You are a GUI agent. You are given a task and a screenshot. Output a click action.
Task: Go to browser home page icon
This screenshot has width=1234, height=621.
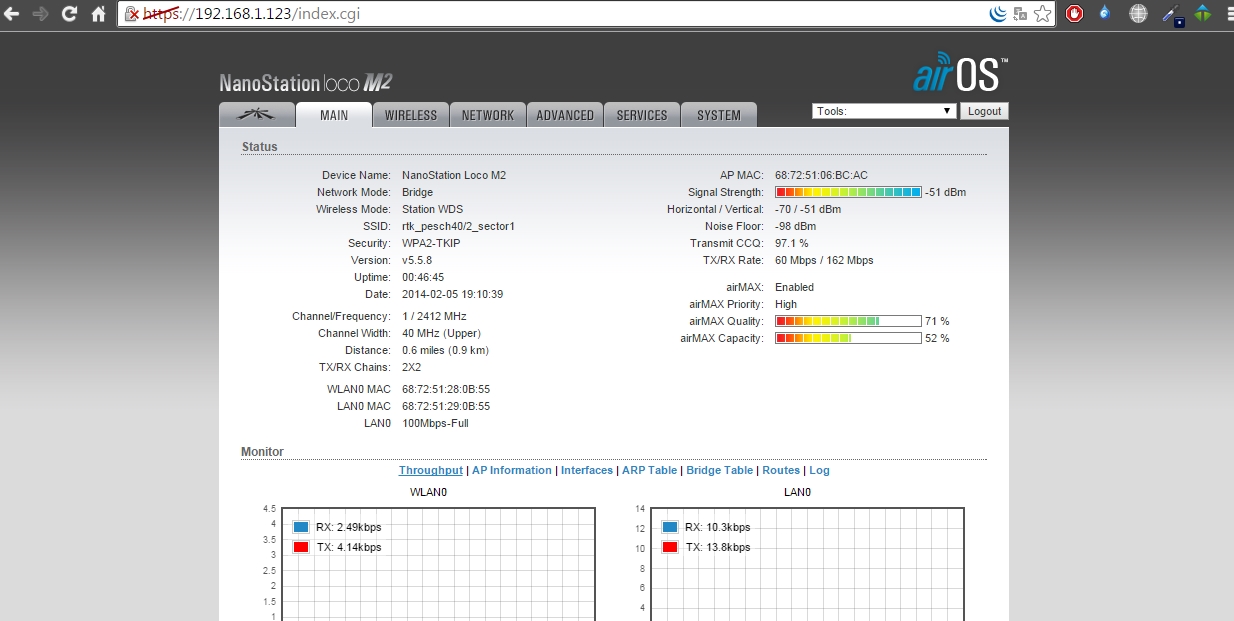98,14
